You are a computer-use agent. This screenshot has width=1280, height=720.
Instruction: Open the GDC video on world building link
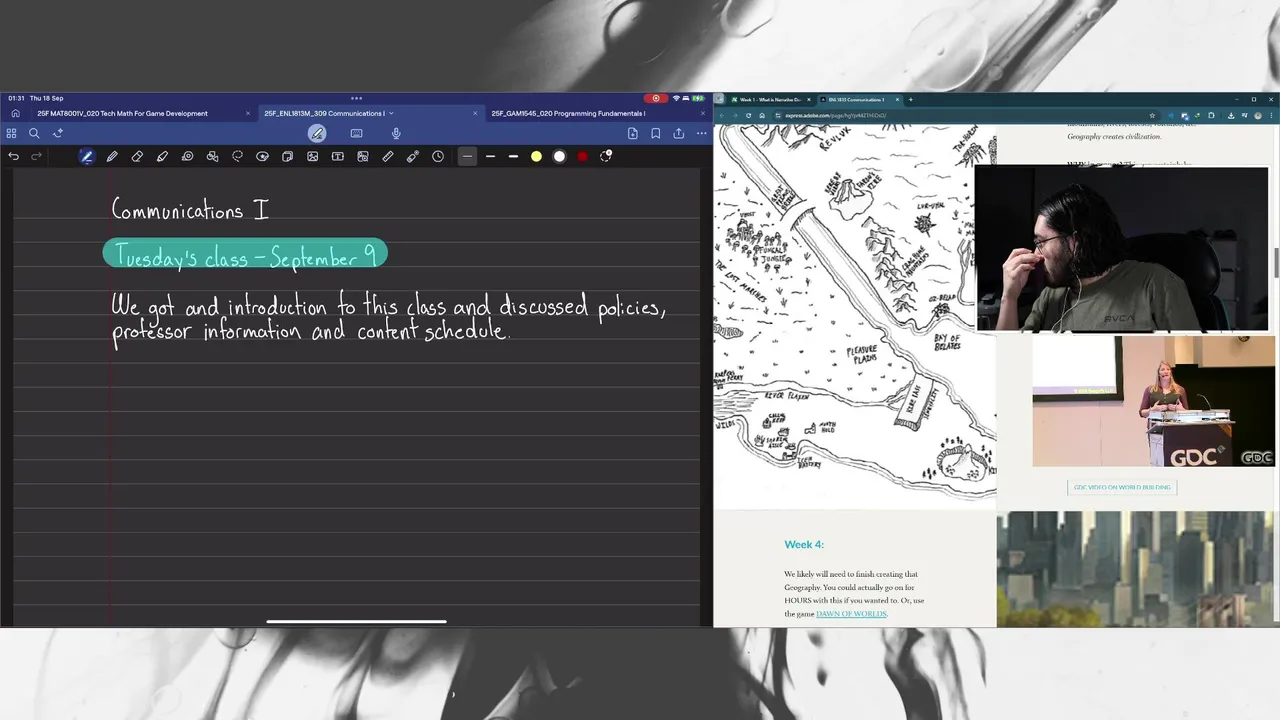[x=1122, y=487]
